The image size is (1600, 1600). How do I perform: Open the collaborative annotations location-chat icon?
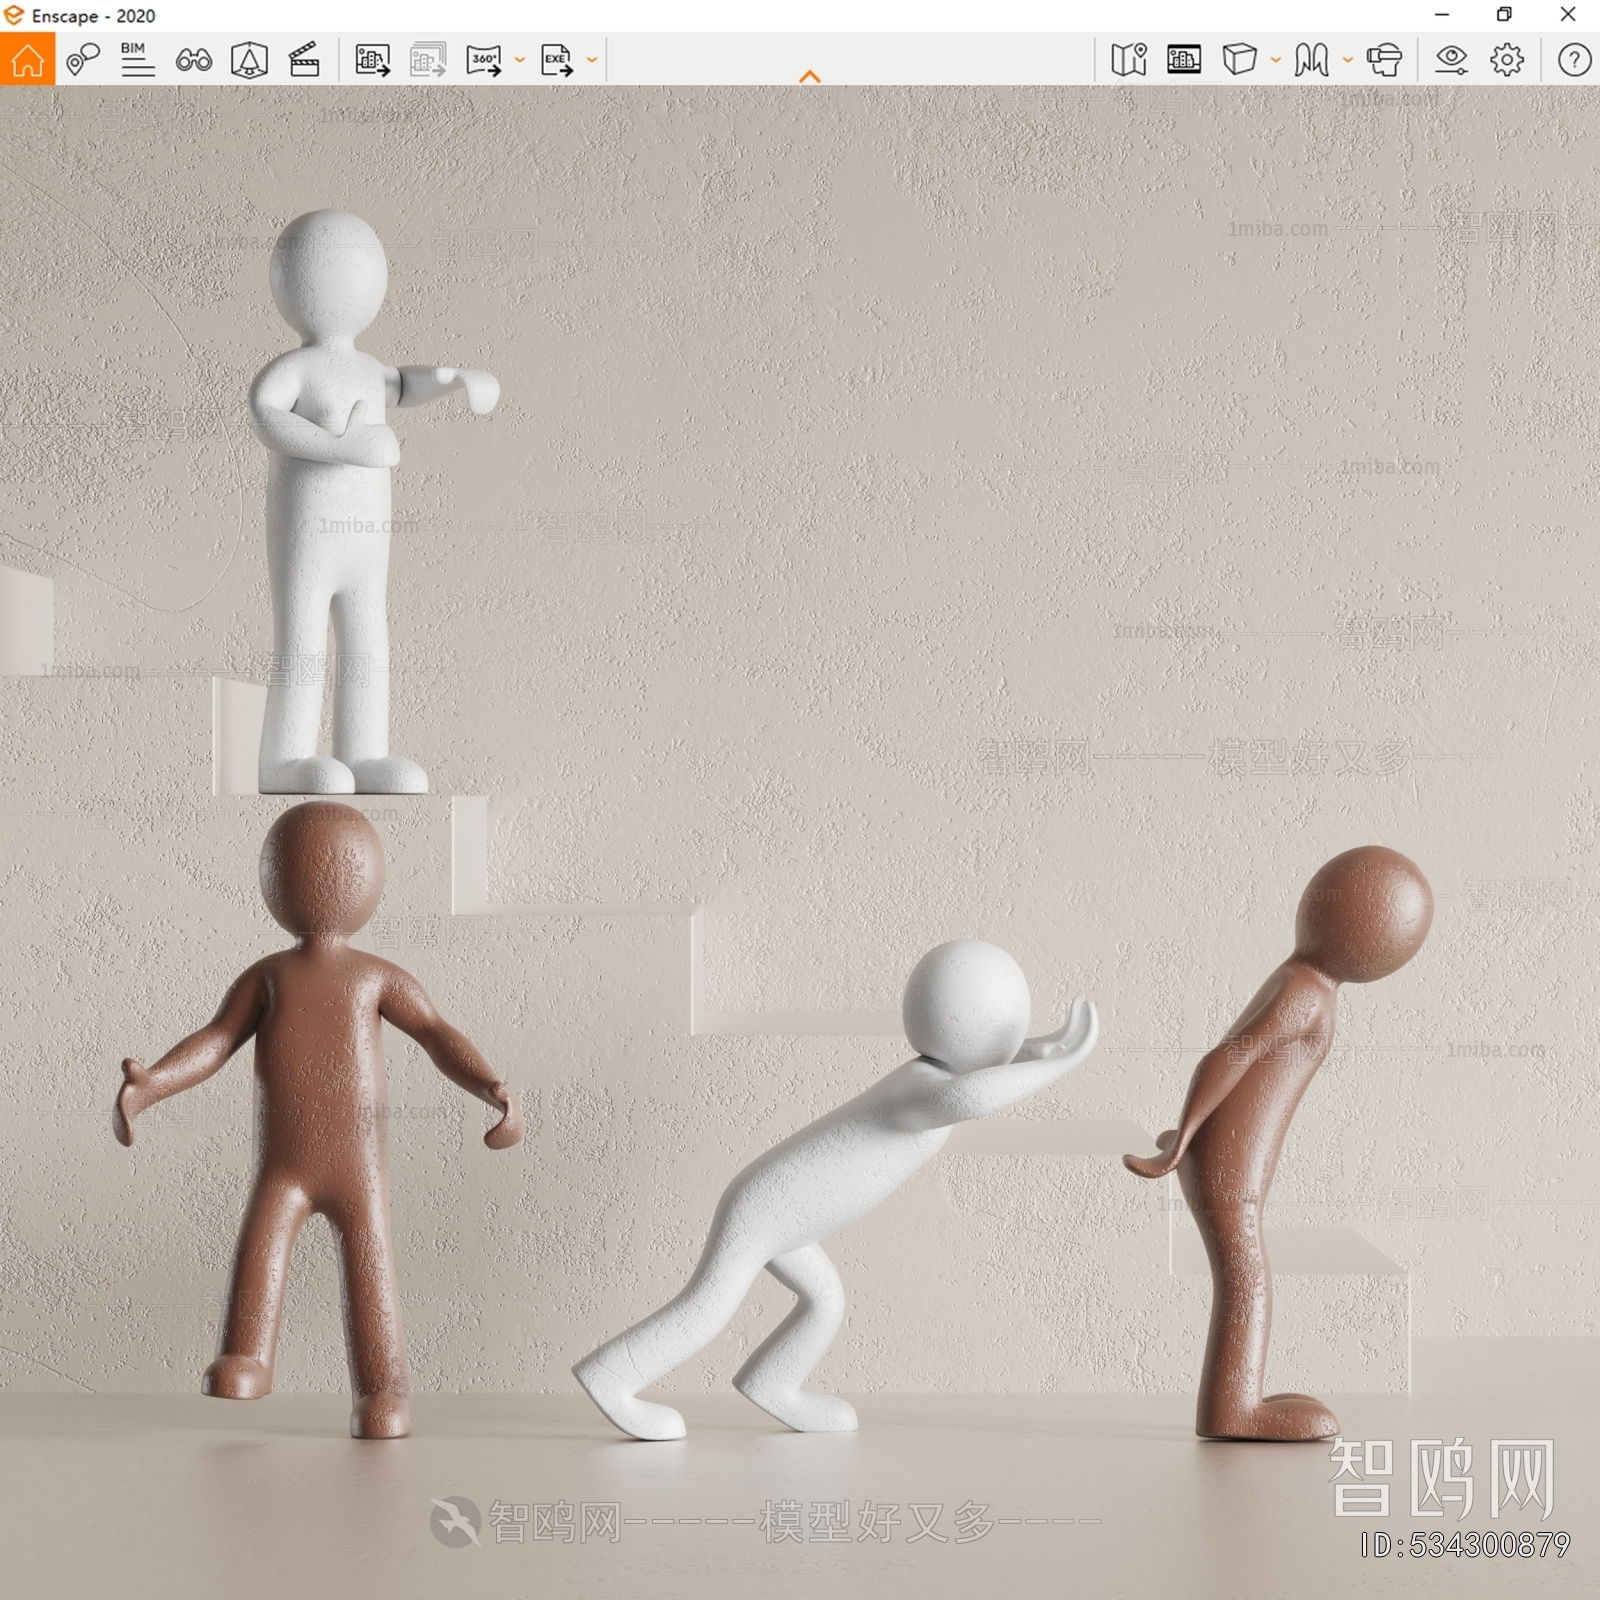pyautogui.click(x=83, y=59)
